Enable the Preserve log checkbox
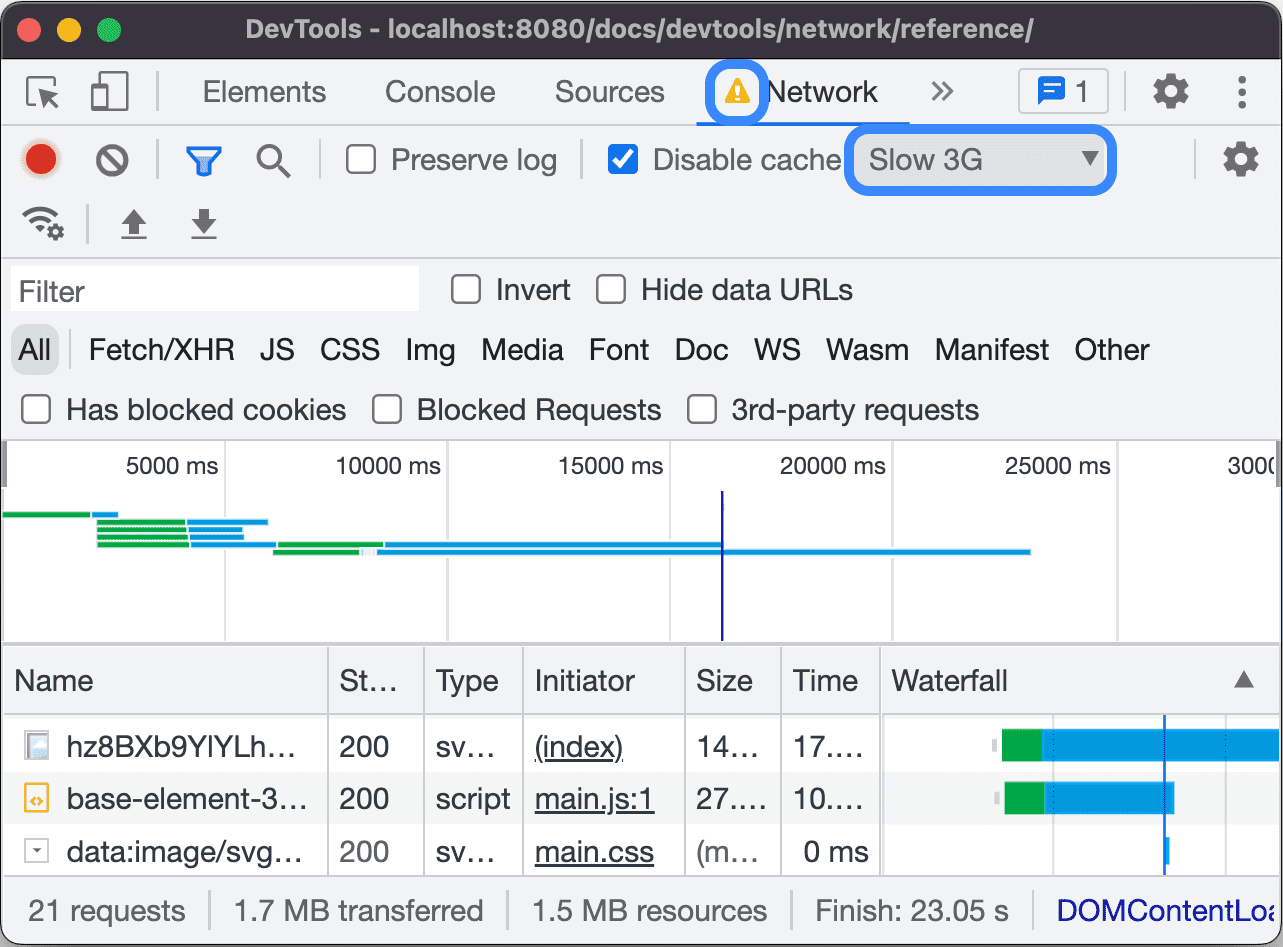 tap(360, 160)
